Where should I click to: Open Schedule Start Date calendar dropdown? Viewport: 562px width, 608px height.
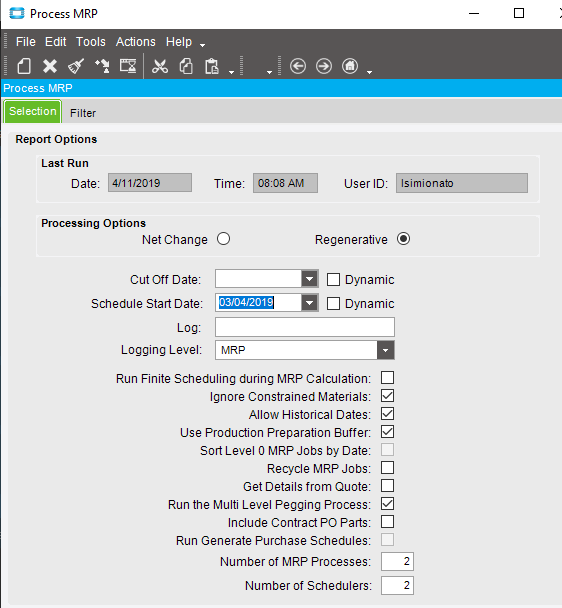click(x=310, y=303)
